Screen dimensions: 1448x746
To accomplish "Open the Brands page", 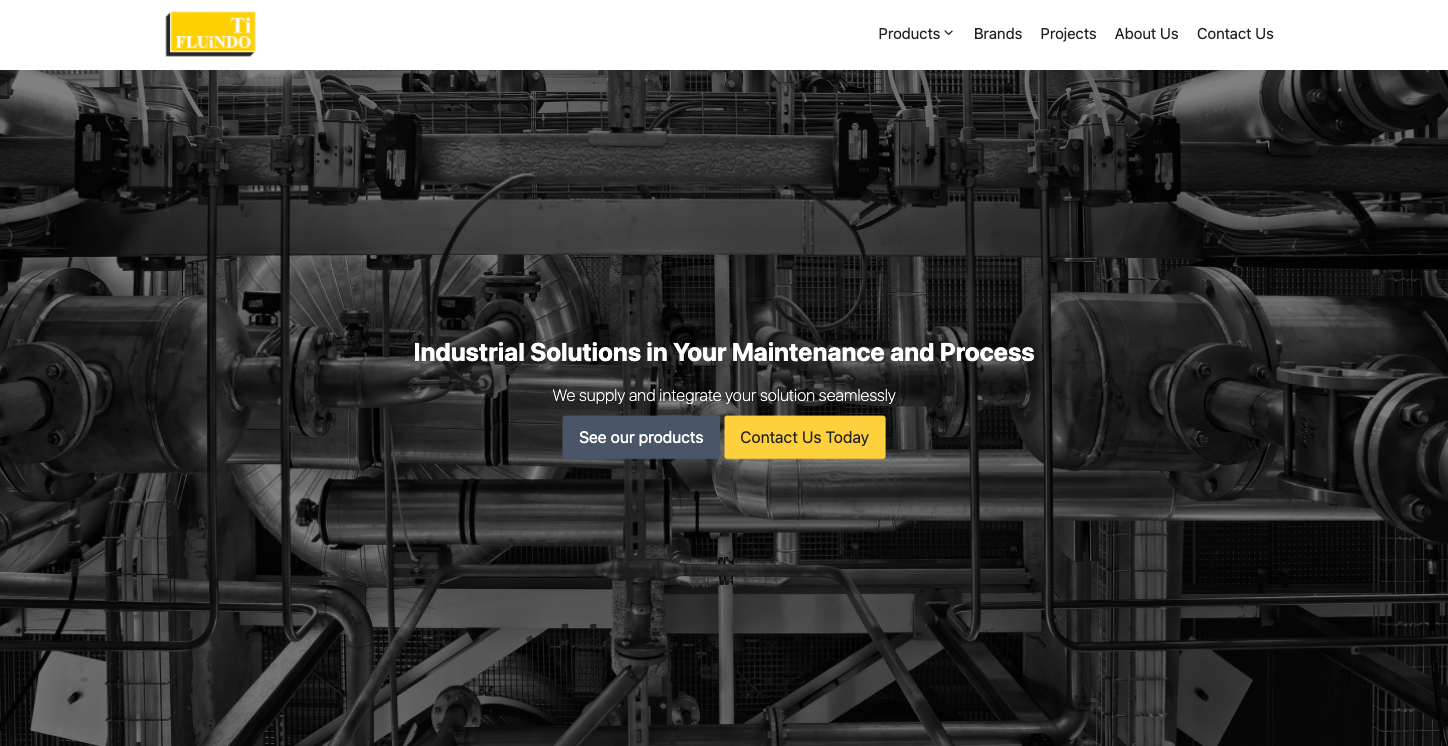I will point(998,34).
